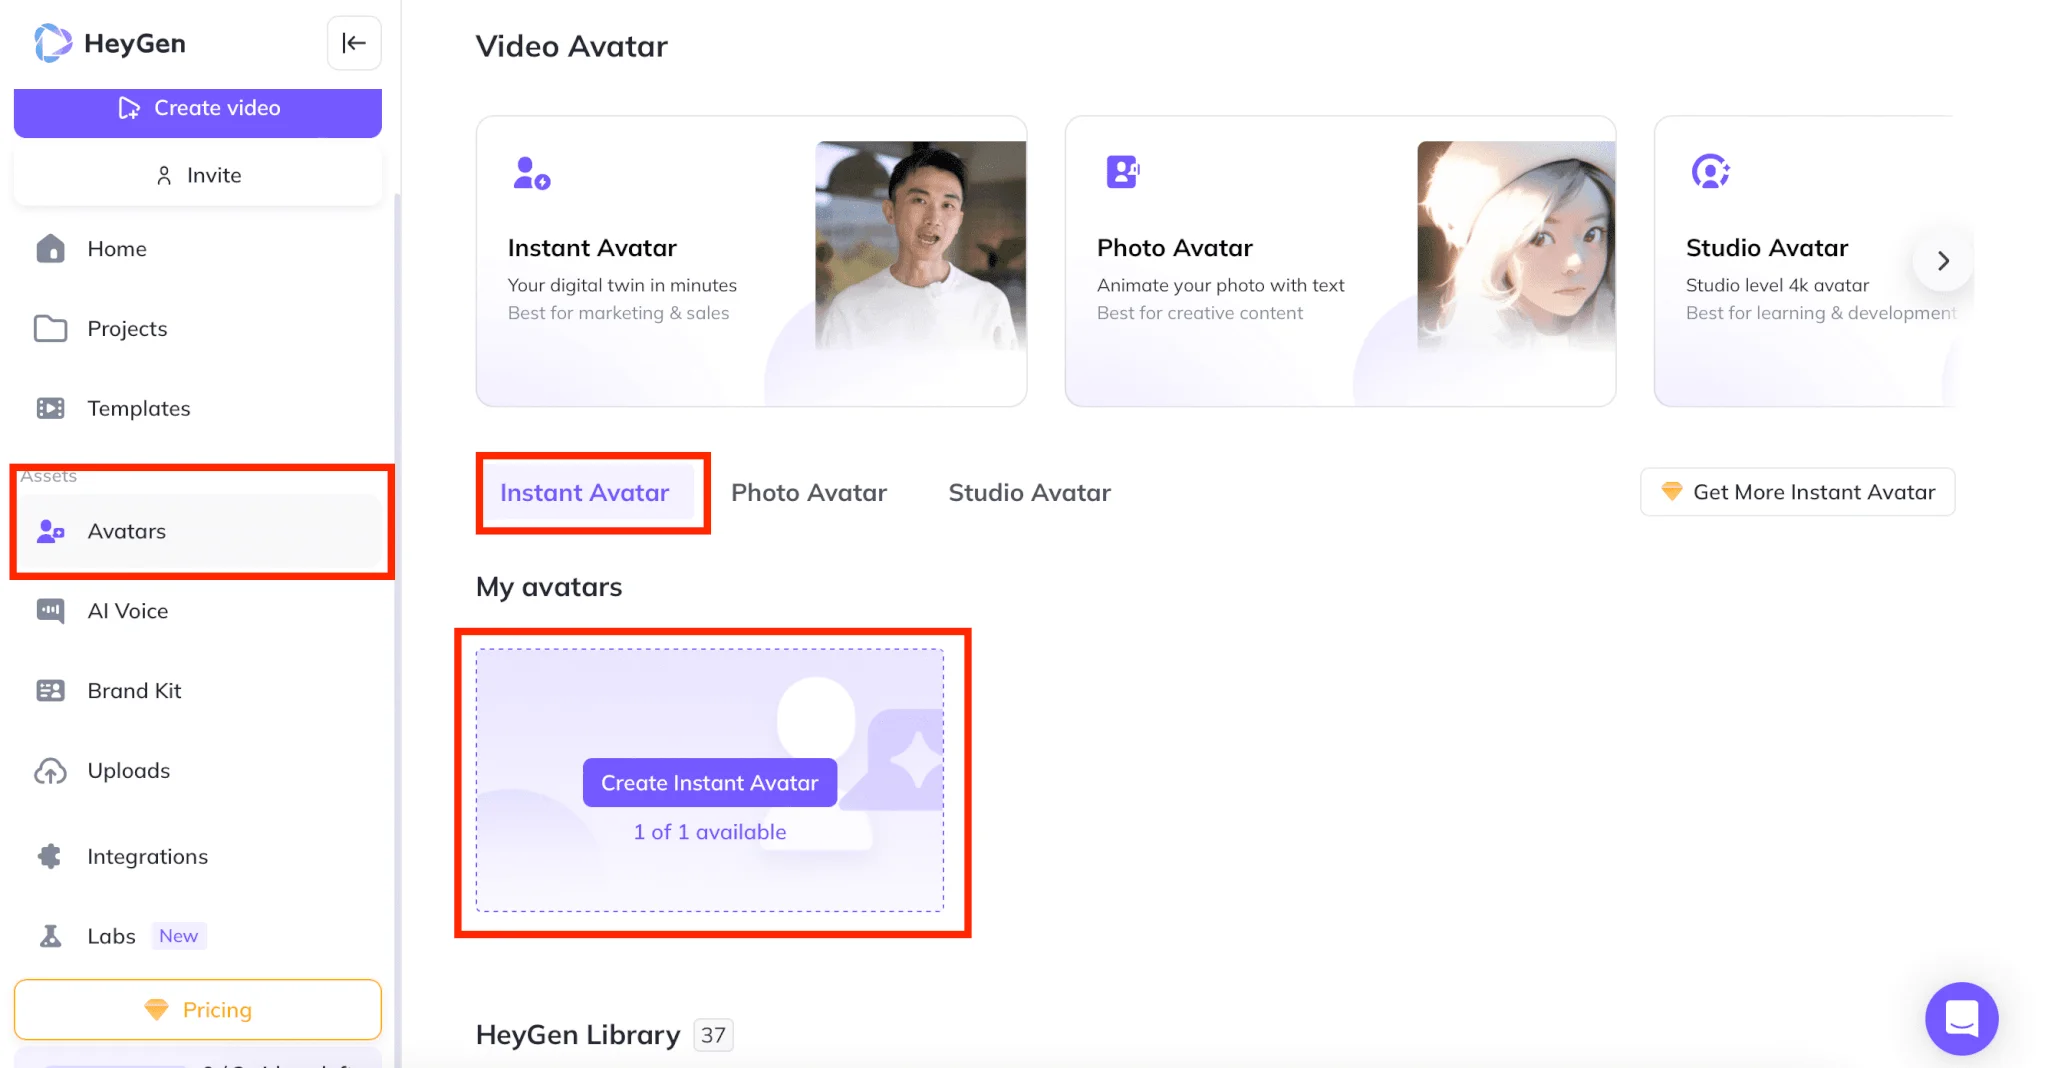Image resolution: width=2048 pixels, height=1068 pixels.
Task: Open the Pricing page button
Action: coord(198,1010)
